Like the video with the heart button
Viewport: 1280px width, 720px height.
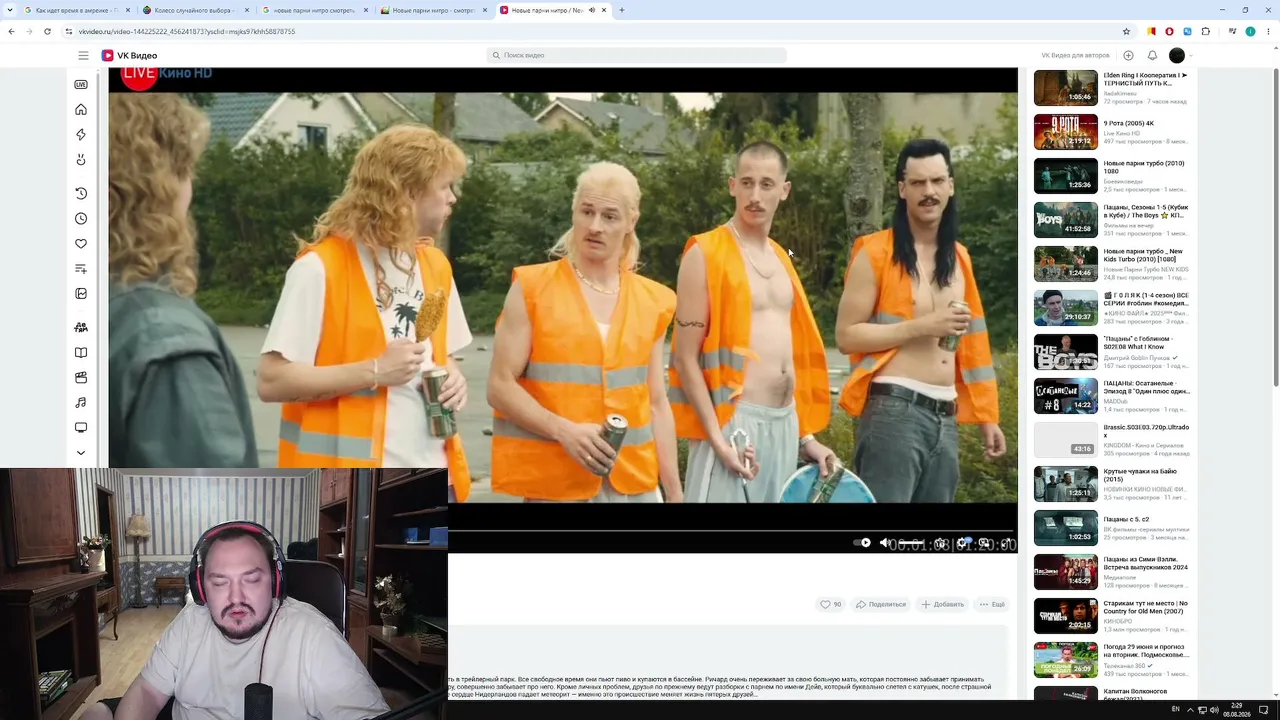tap(830, 604)
